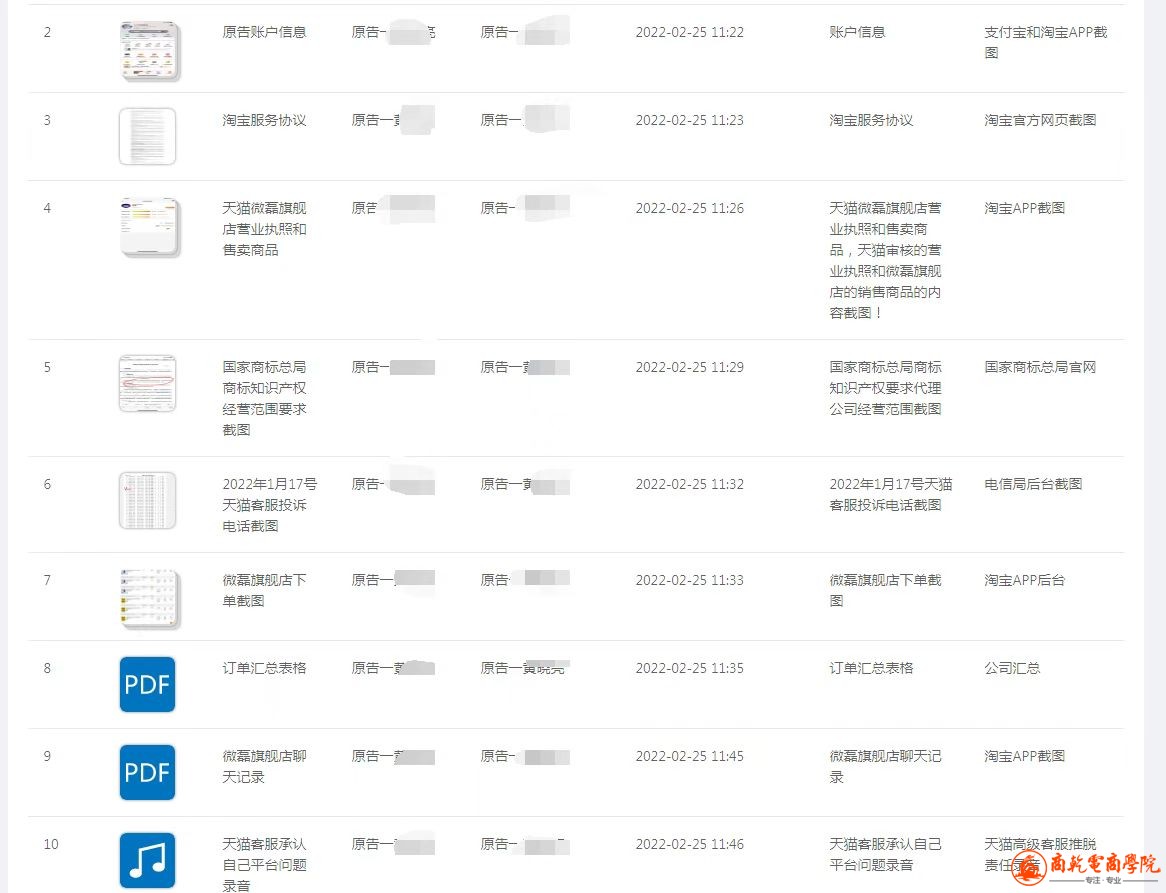Image resolution: width=1166 pixels, height=893 pixels.
Task: Click timestamp 2022-02-25 11:45
Action: [x=689, y=756]
